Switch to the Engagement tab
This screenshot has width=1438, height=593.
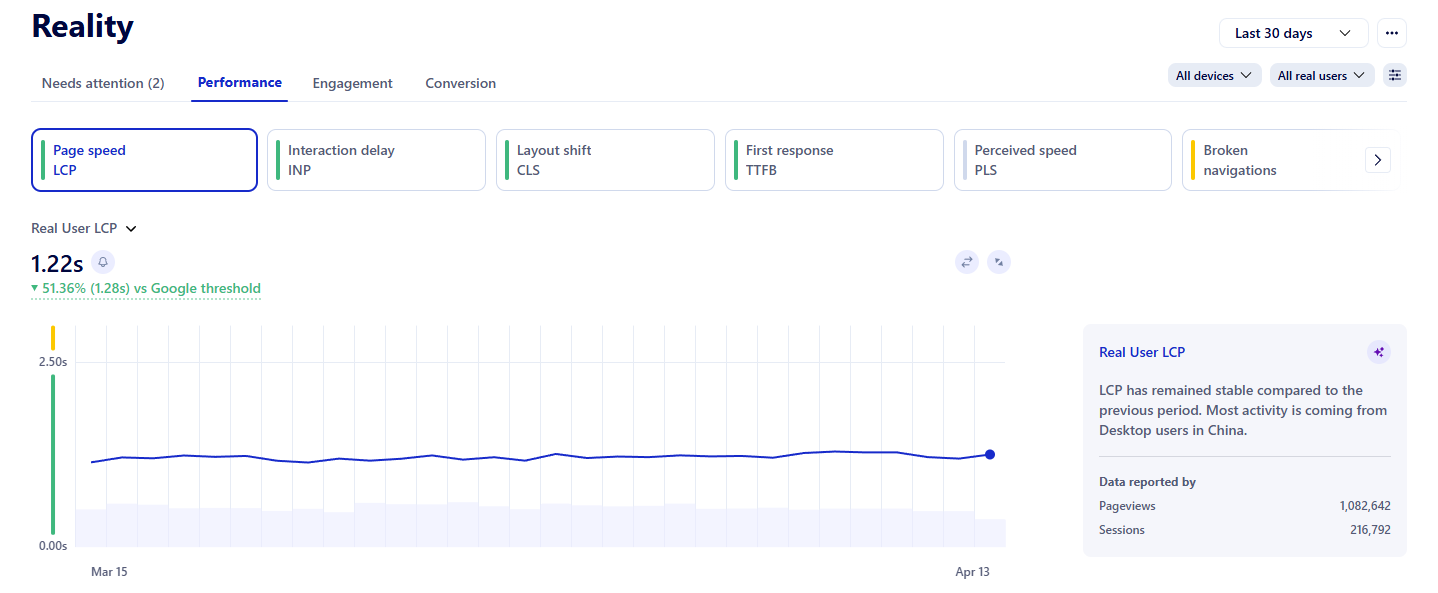point(352,83)
